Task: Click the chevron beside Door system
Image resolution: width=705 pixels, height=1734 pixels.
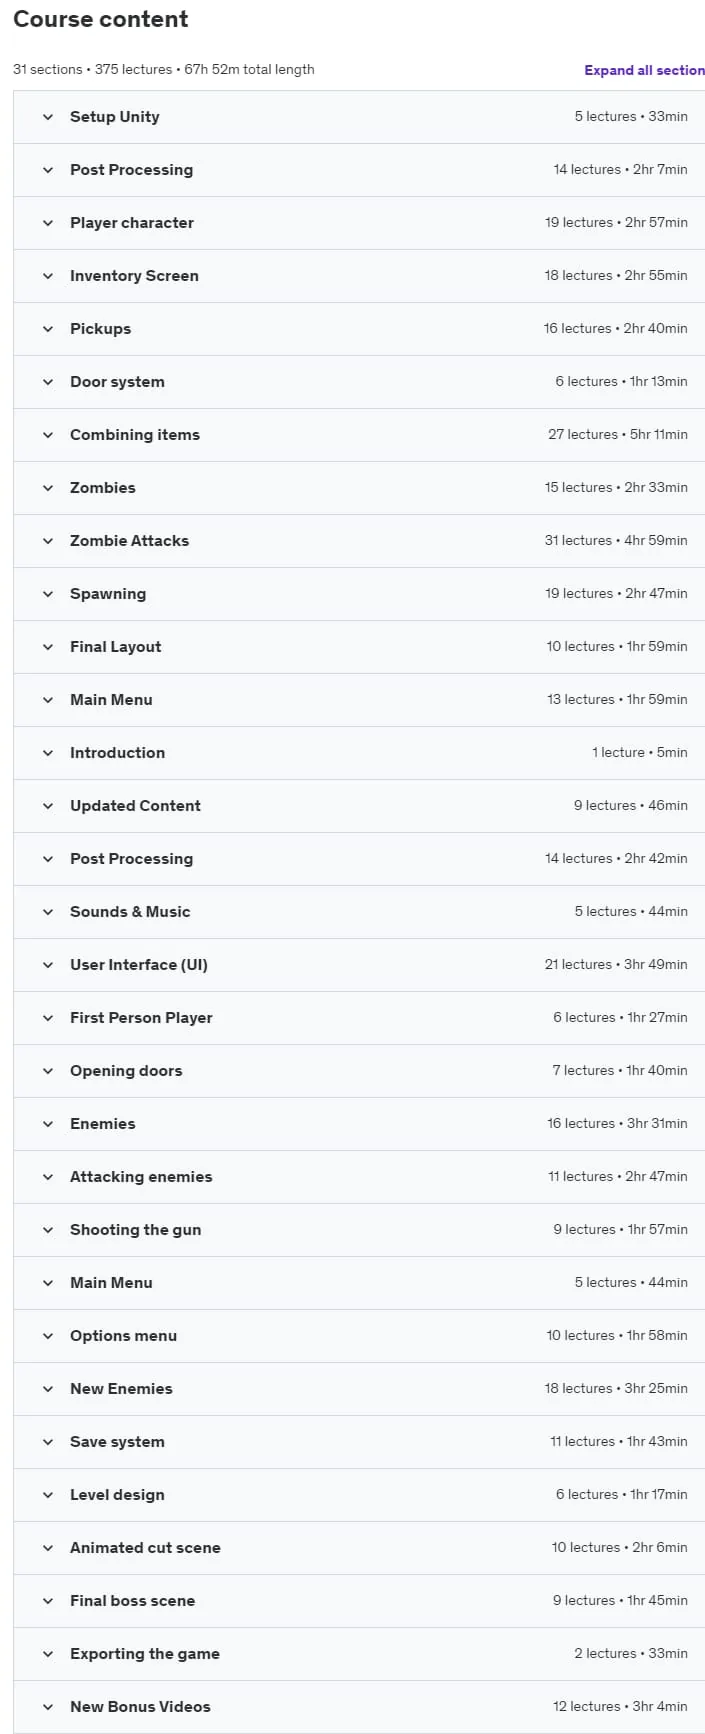Action: click(47, 382)
